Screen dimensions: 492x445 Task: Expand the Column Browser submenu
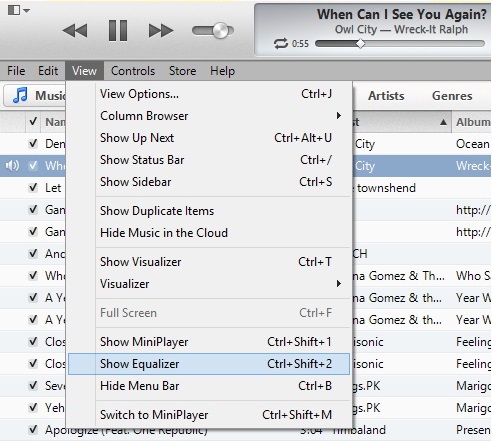209,116
